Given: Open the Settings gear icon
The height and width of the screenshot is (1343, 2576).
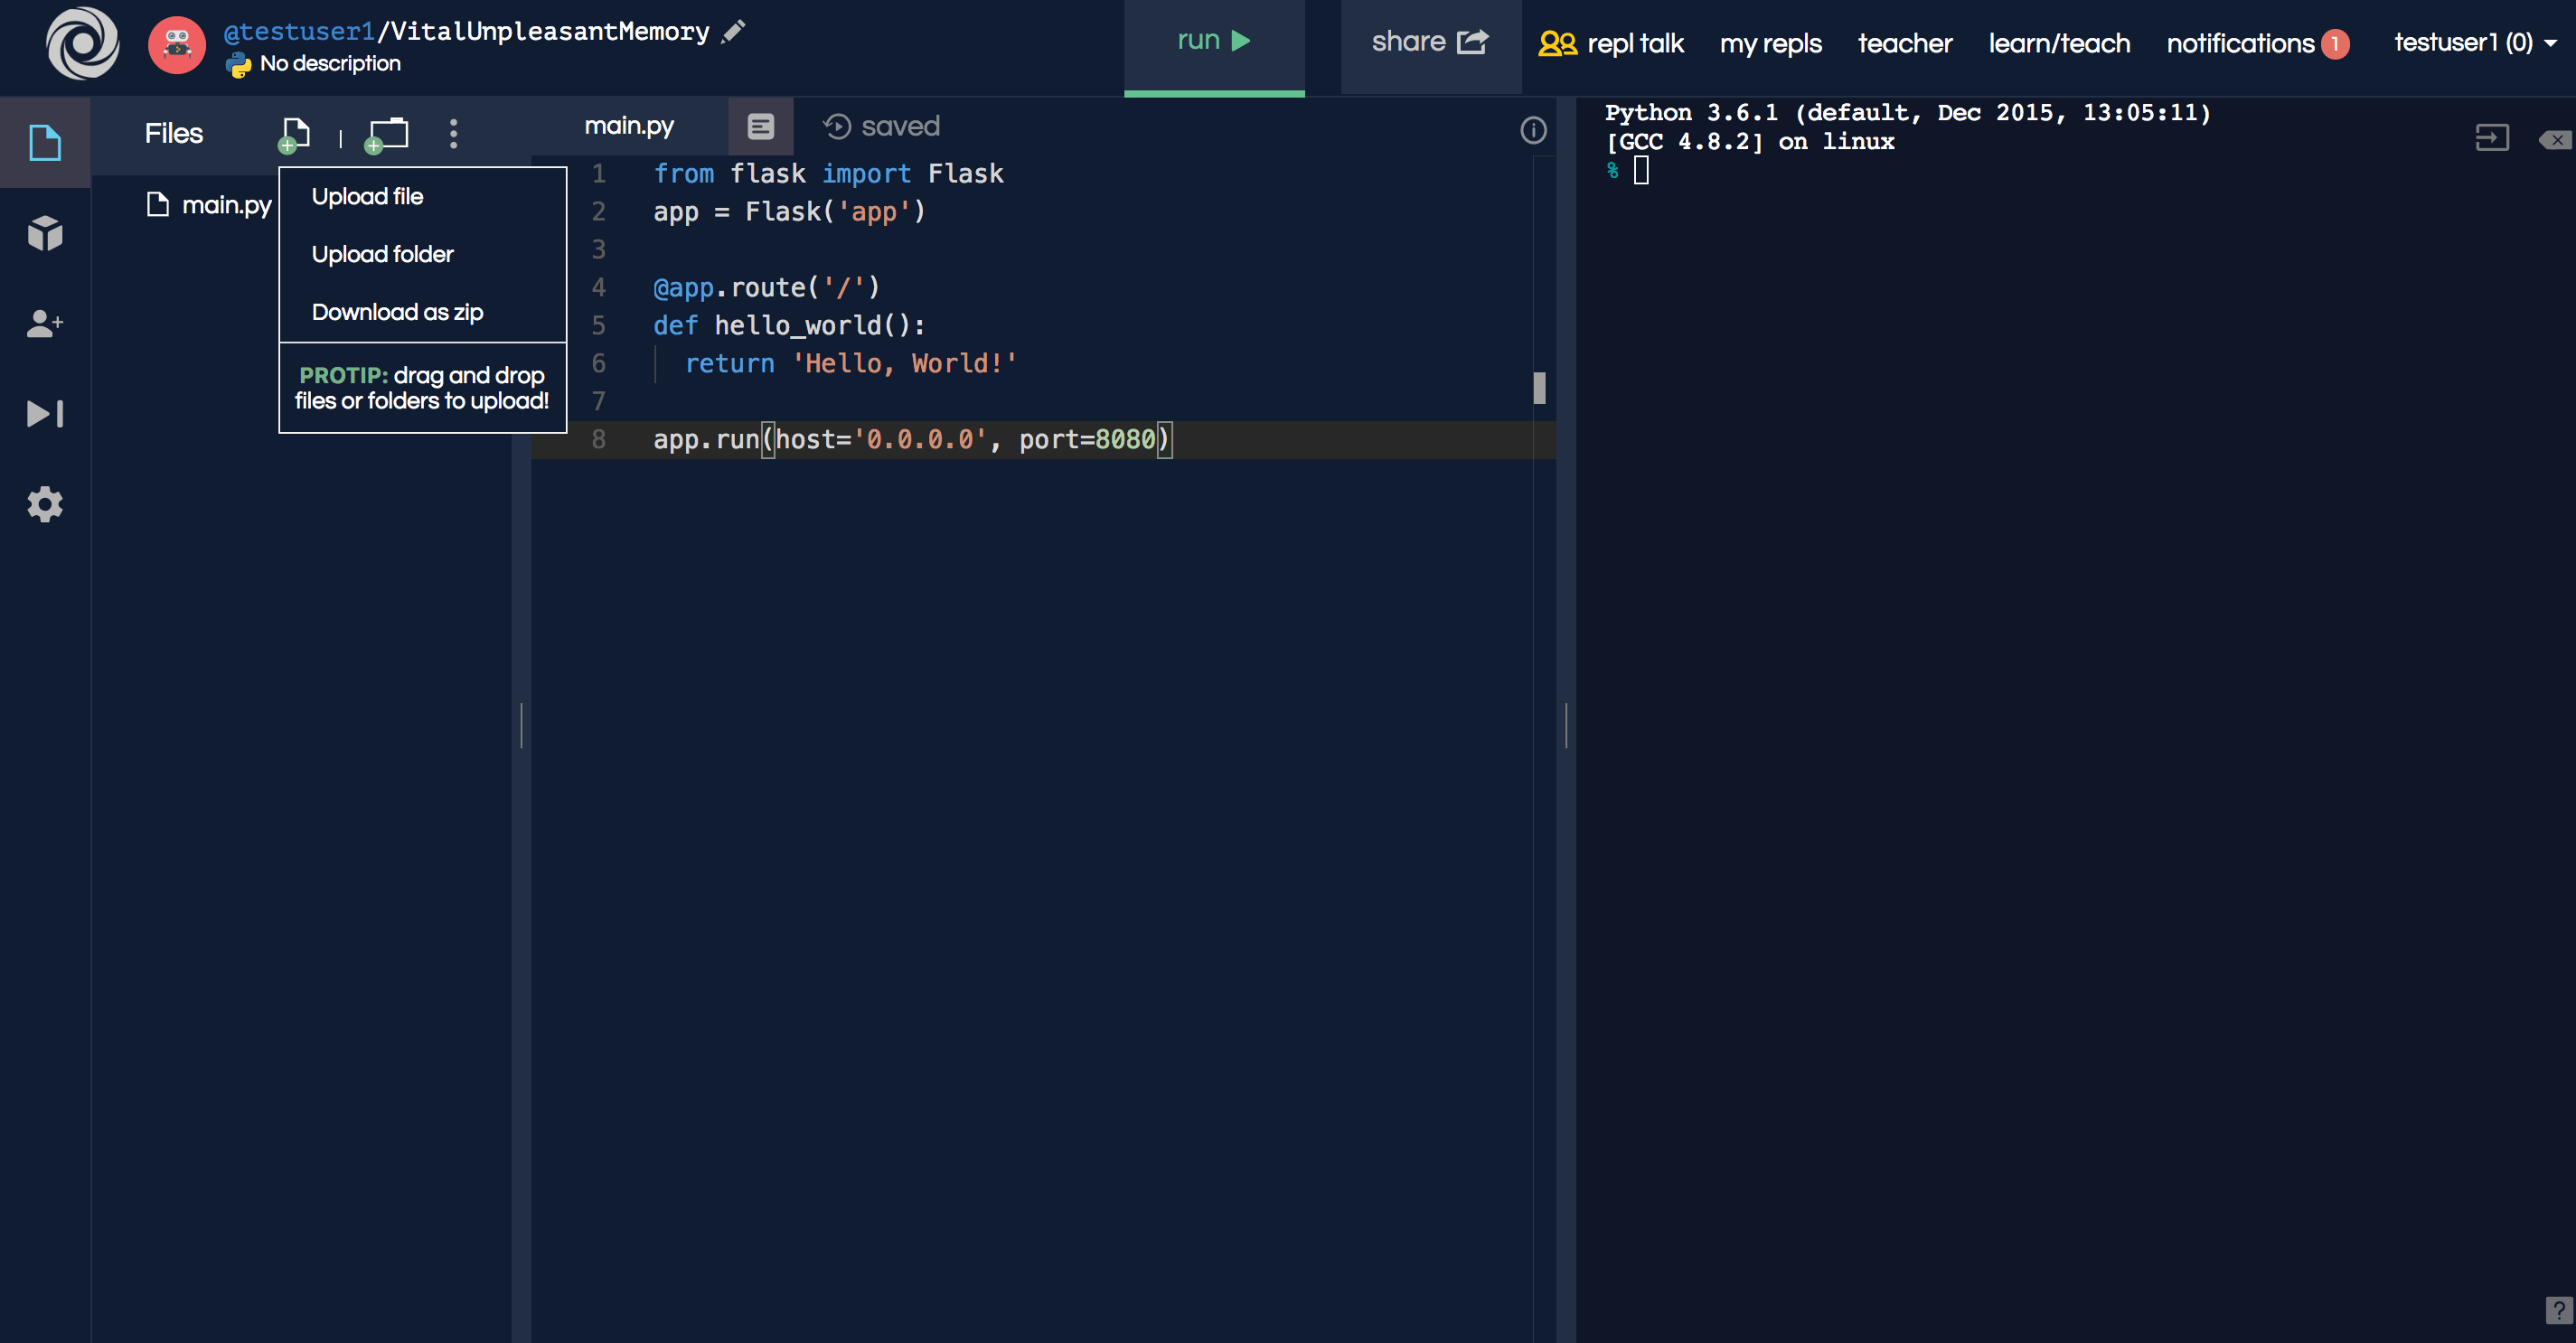Looking at the screenshot, I should [x=45, y=504].
